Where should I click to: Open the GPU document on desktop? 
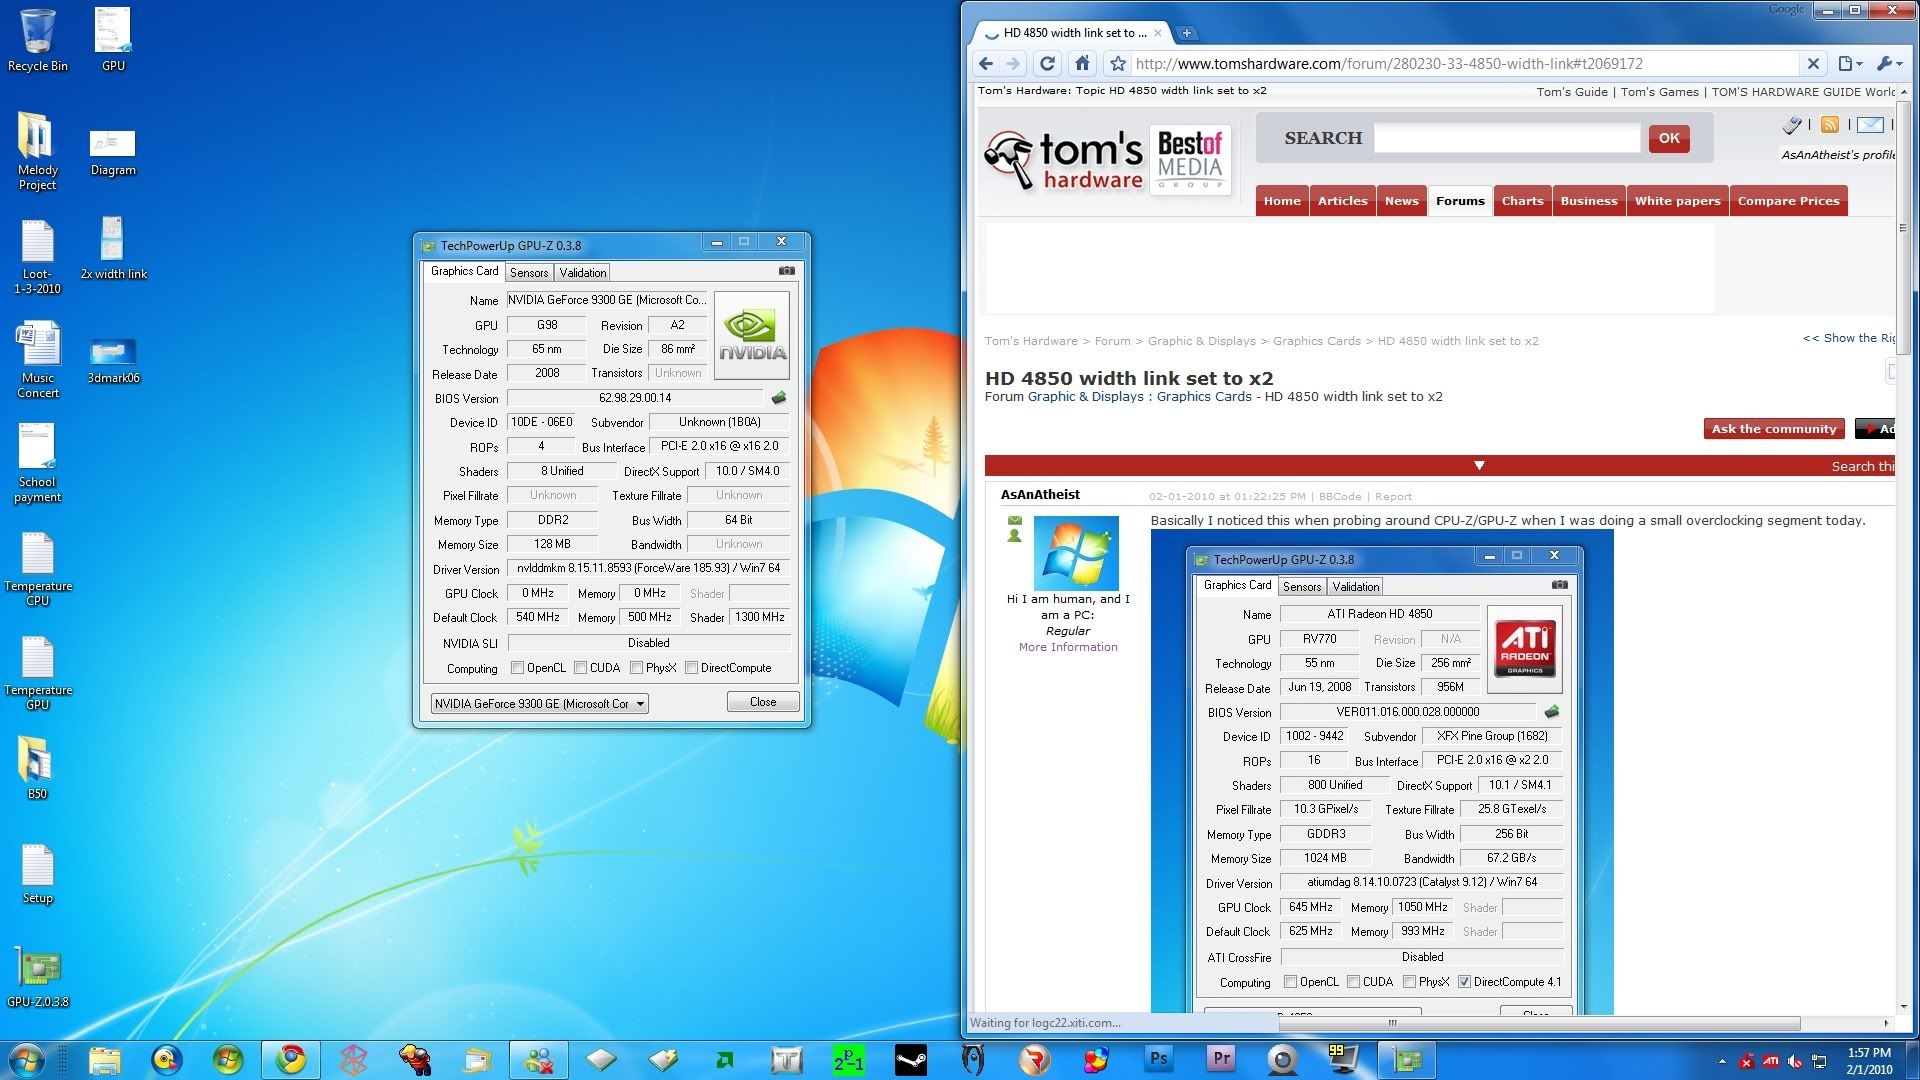click(x=113, y=40)
